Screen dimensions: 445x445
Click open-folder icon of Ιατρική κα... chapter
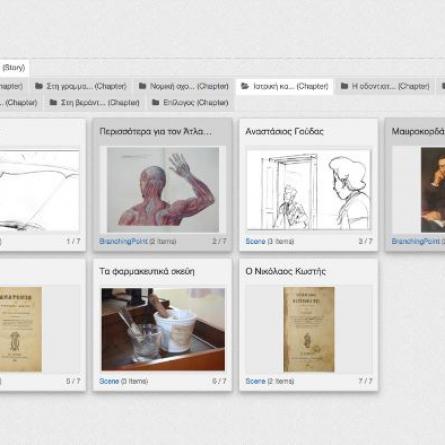click(x=245, y=86)
